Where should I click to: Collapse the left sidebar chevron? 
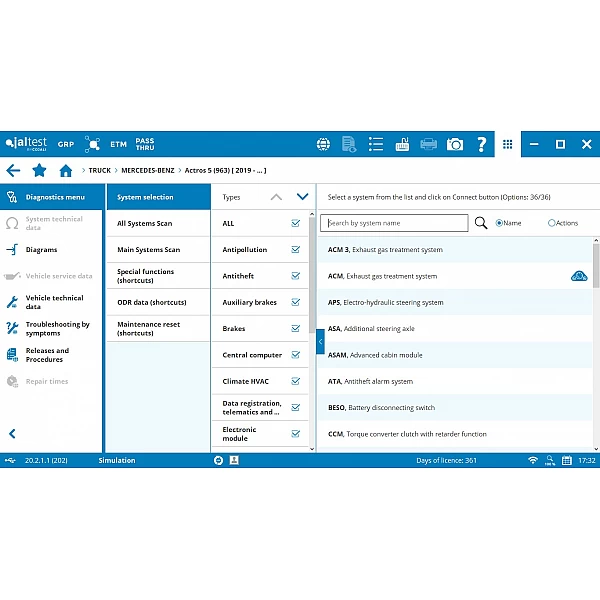pyautogui.click(x=12, y=434)
